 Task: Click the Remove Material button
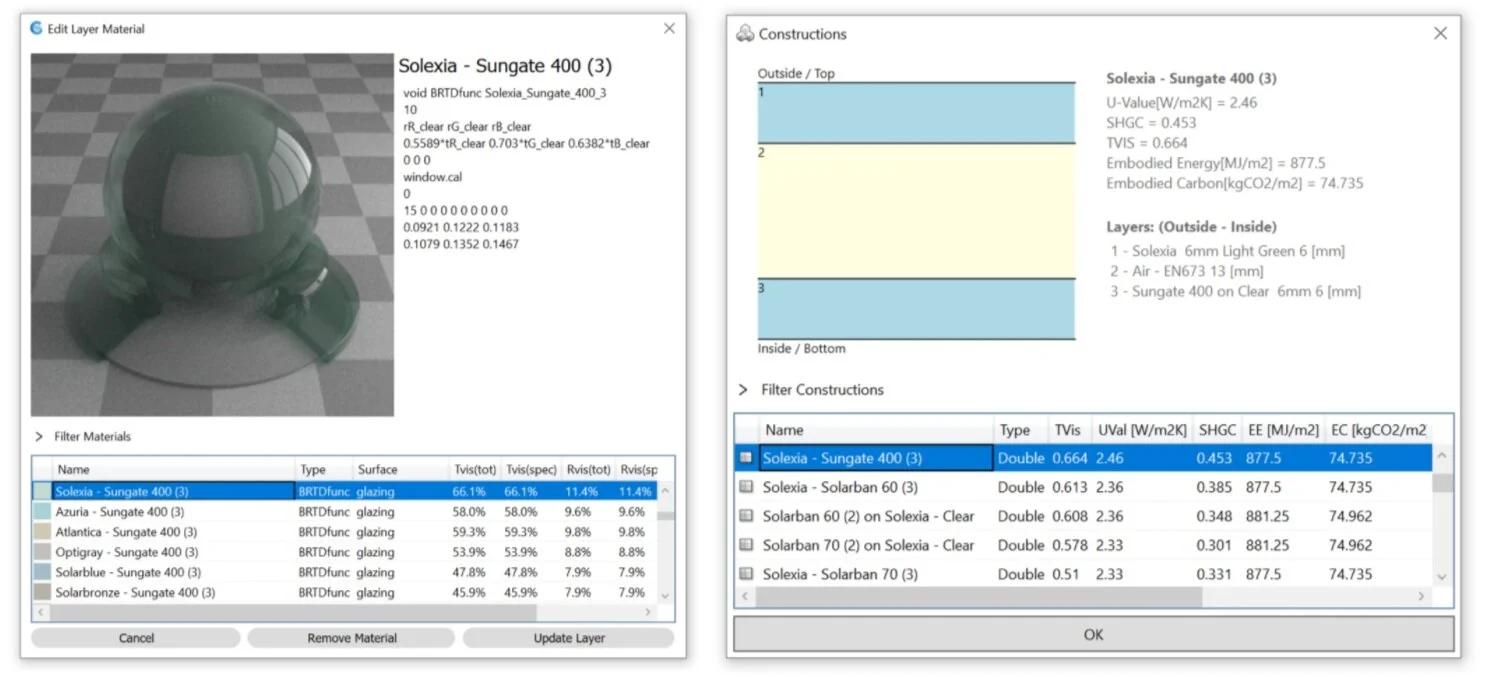tap(352, 638)
